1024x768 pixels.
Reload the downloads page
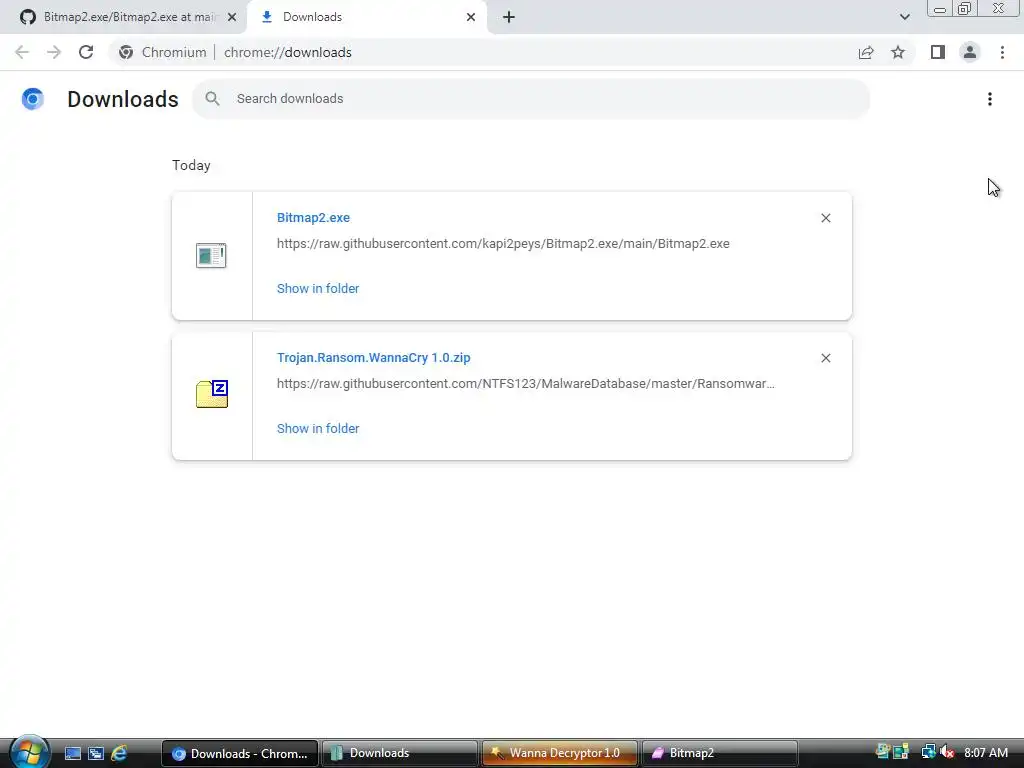point(86,52)
